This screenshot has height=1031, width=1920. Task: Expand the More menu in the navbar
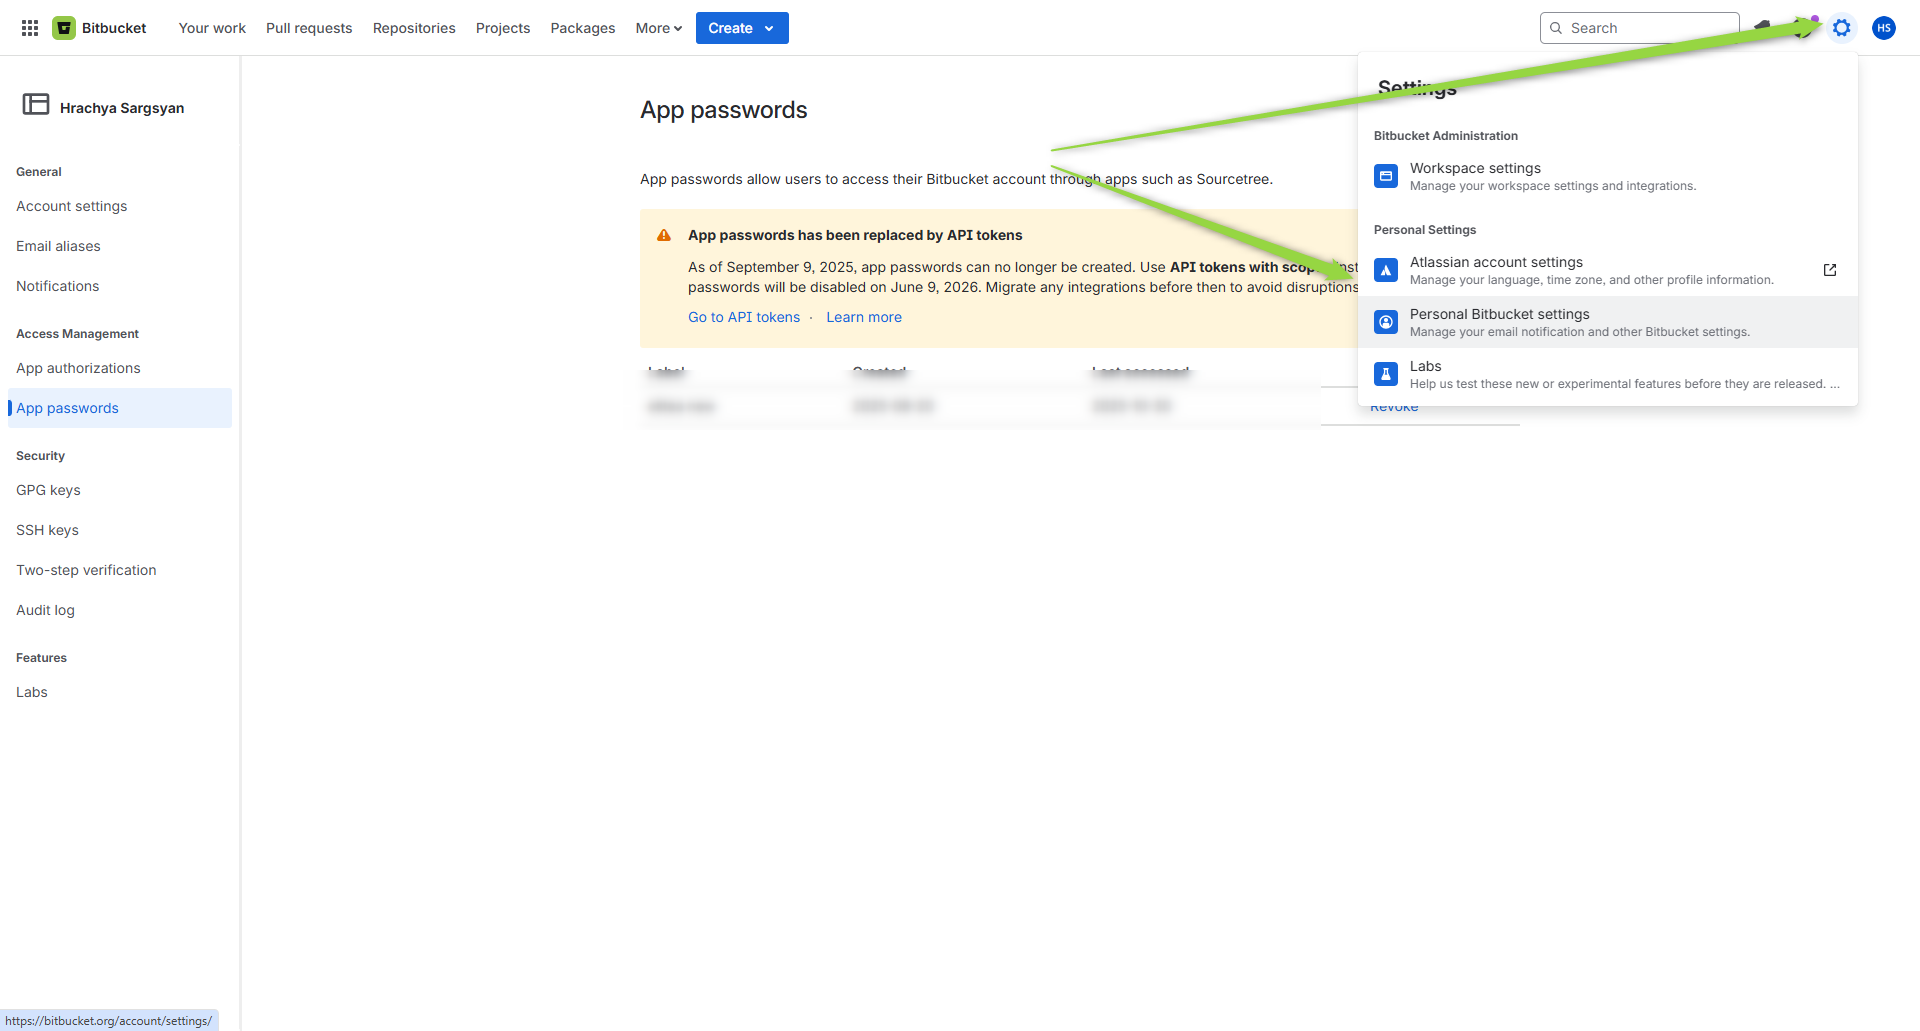point(658,28)
